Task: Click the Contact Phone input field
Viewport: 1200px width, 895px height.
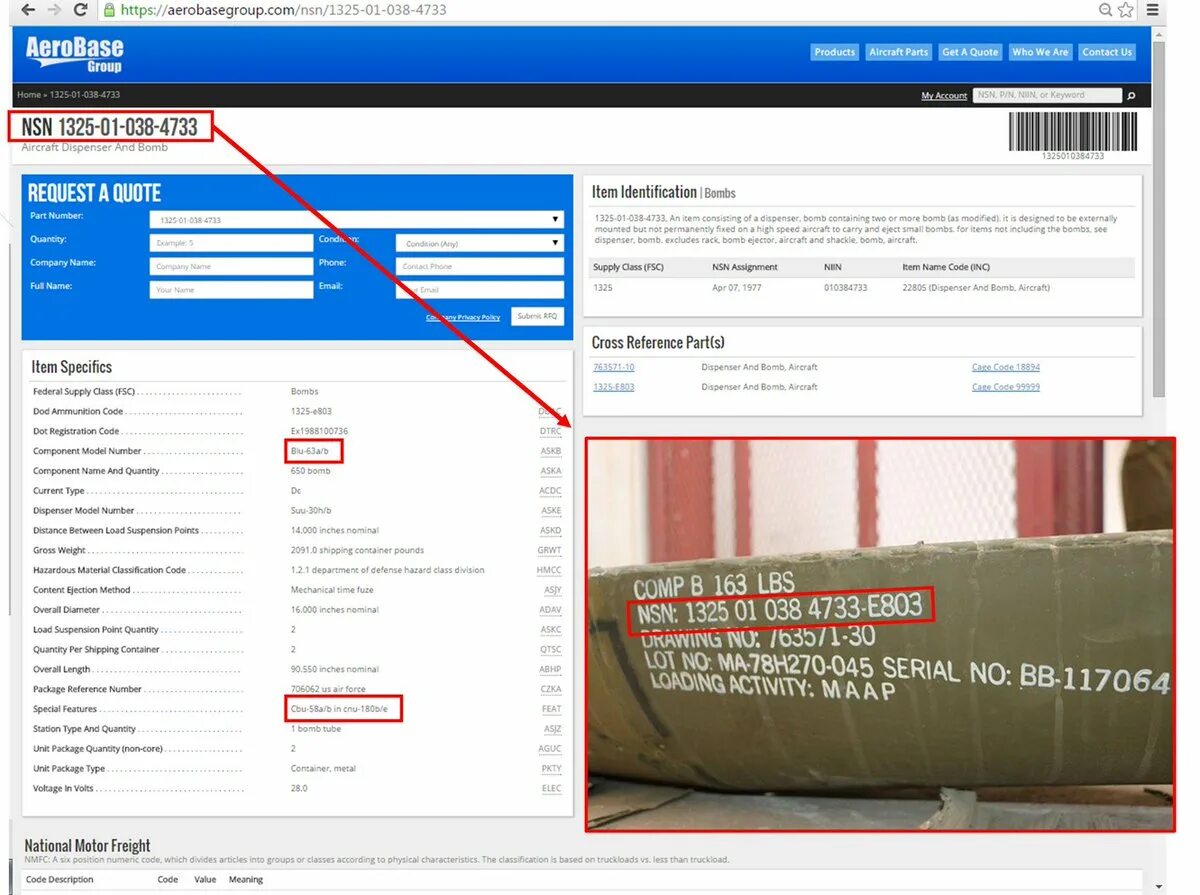Action: [480, 266]
